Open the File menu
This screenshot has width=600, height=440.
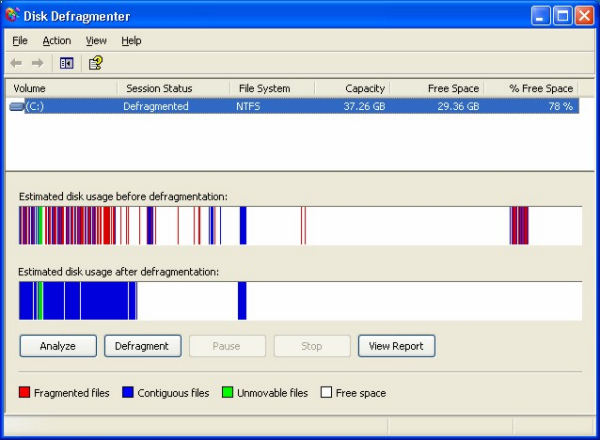pyautogui.click(x=20, y=41)
